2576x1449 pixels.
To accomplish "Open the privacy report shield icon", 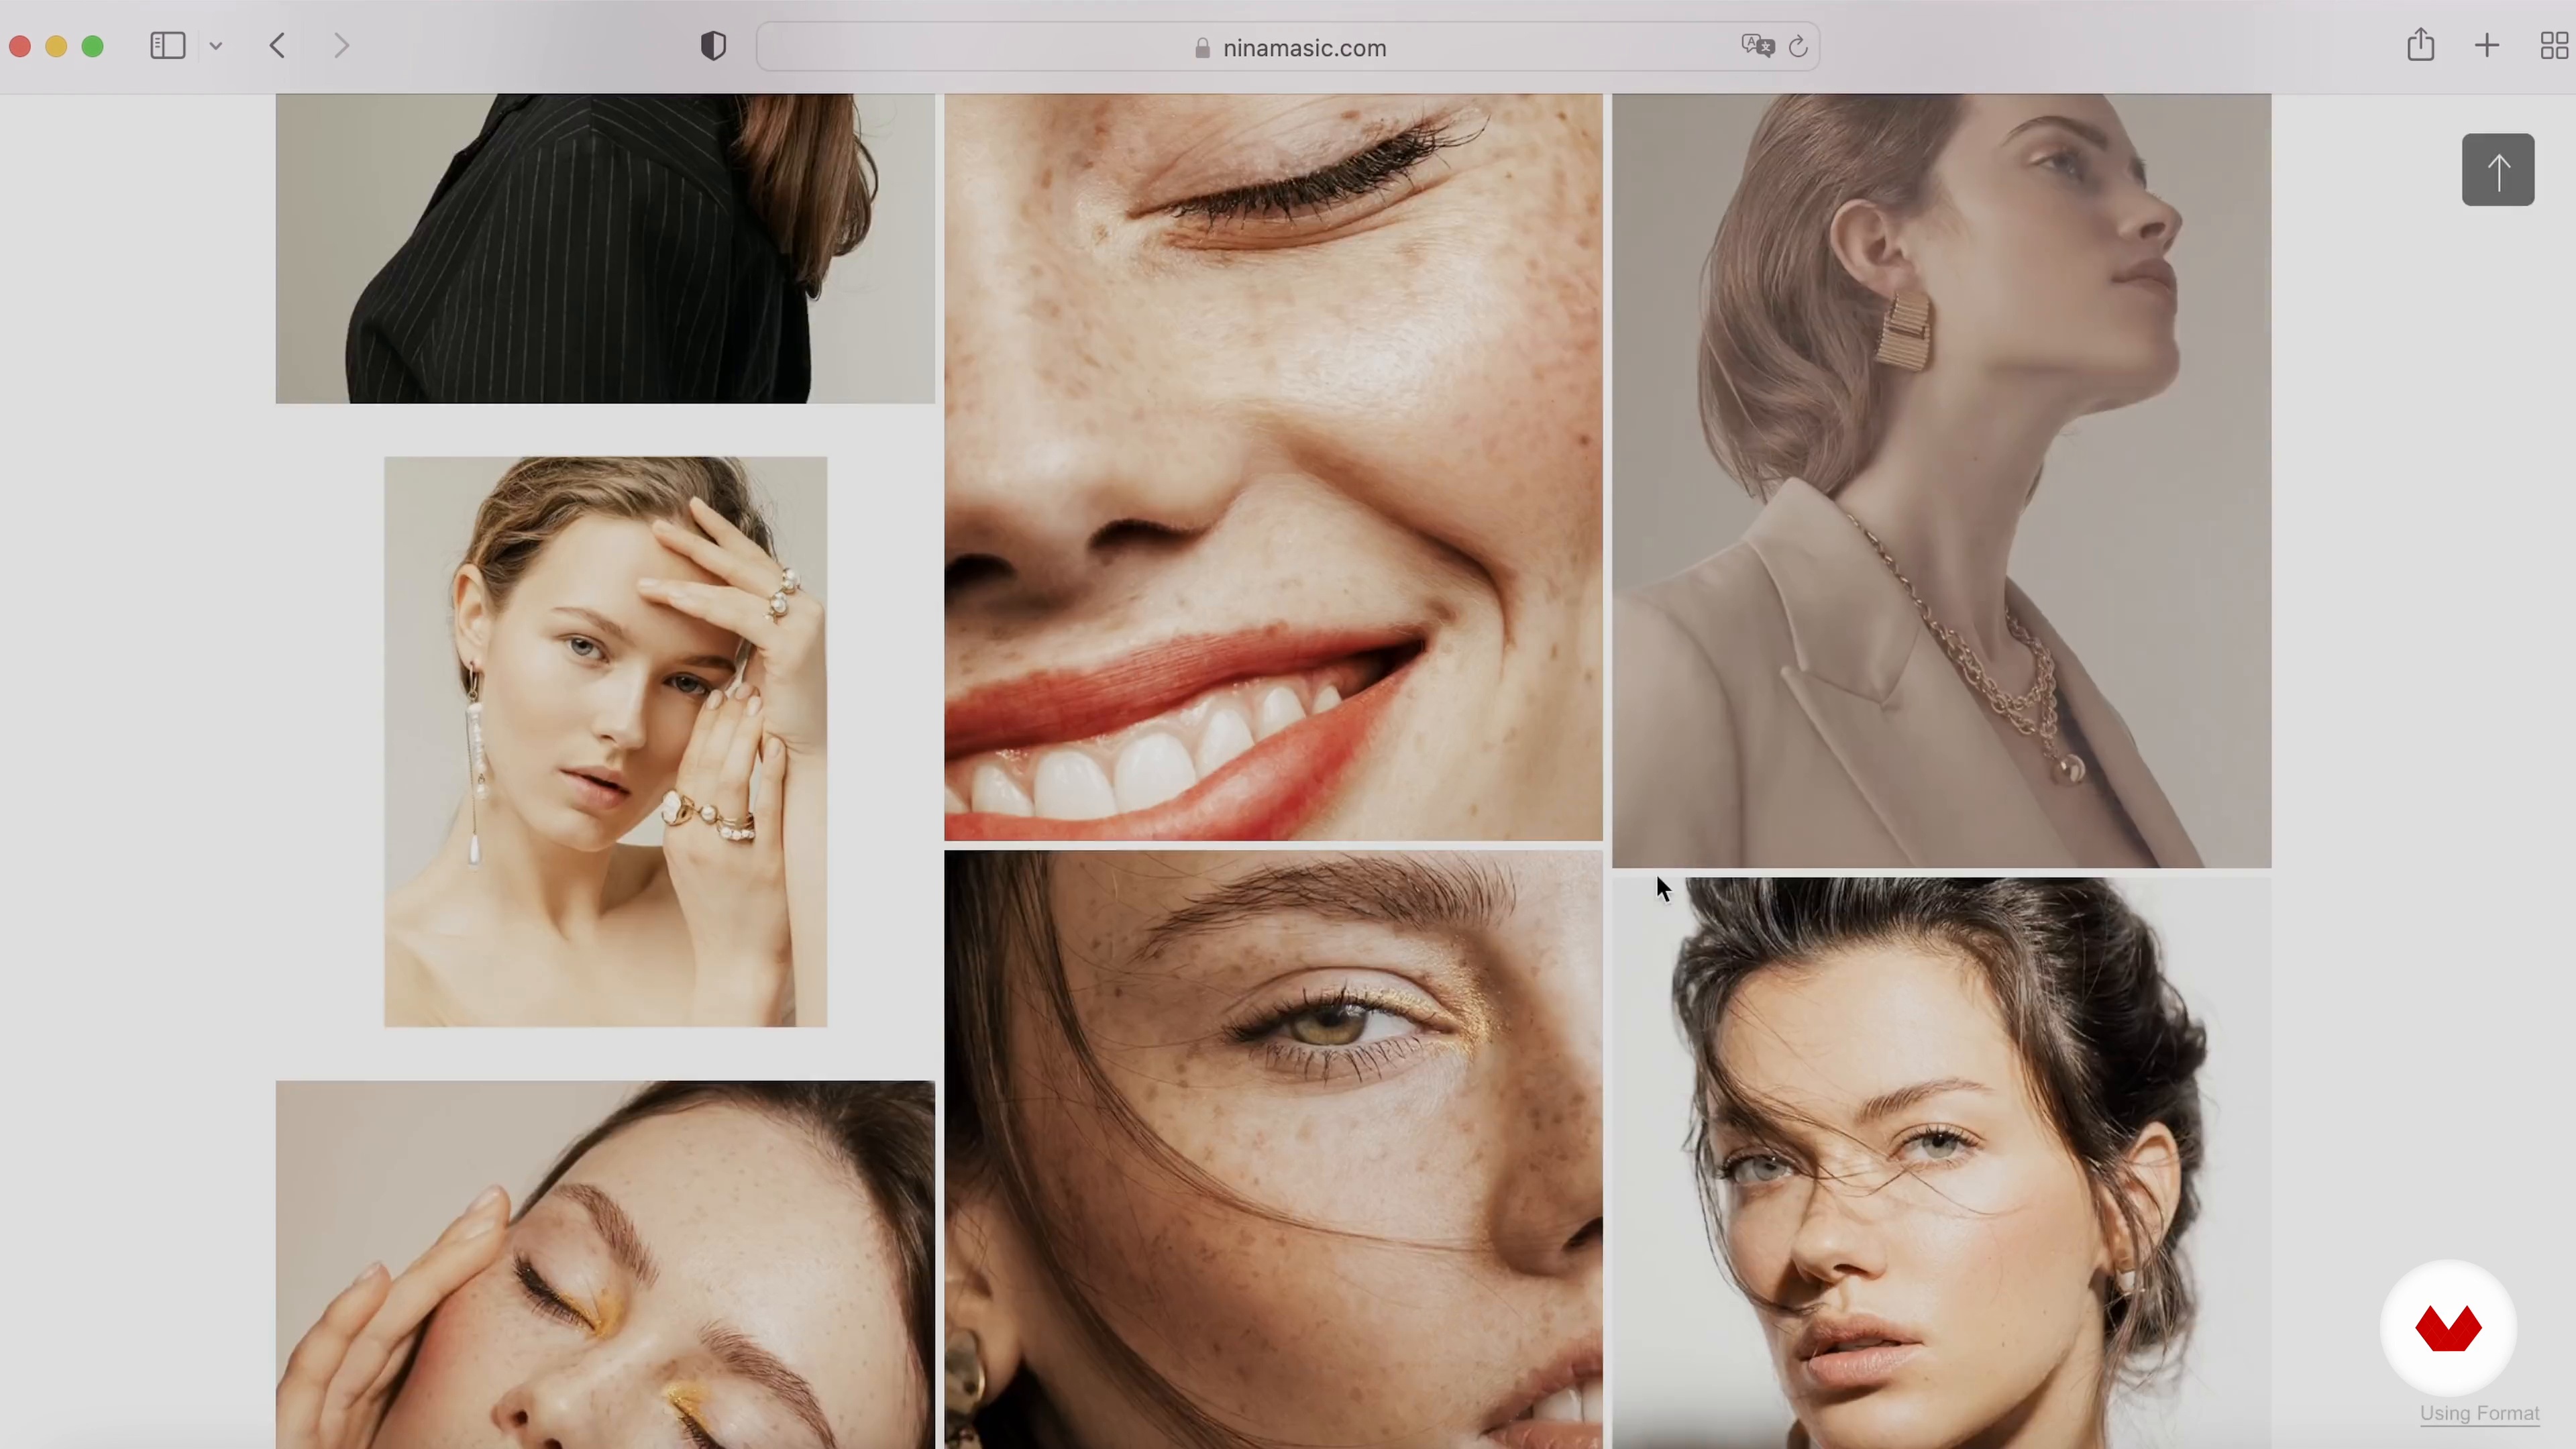I will 713,46.
